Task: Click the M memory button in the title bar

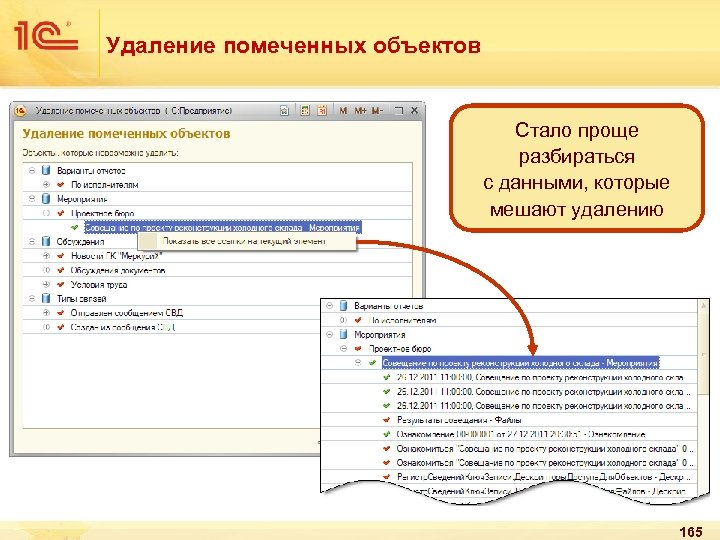Action: pos(343,111)
